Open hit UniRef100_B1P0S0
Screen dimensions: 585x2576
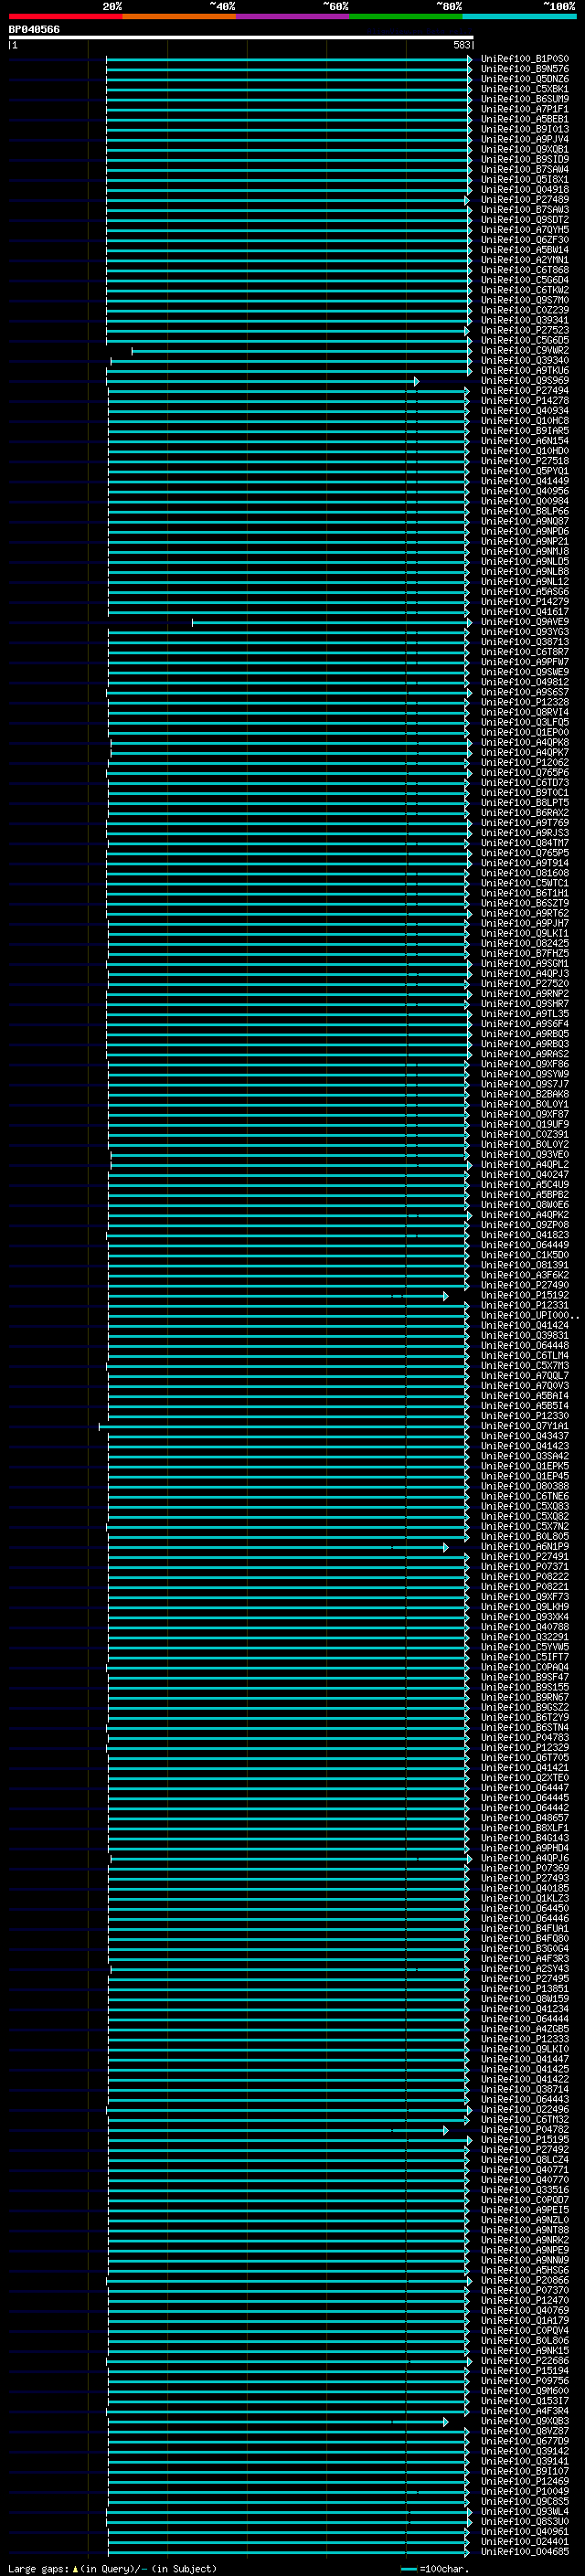pyautogui.click(x=524, y=59)
